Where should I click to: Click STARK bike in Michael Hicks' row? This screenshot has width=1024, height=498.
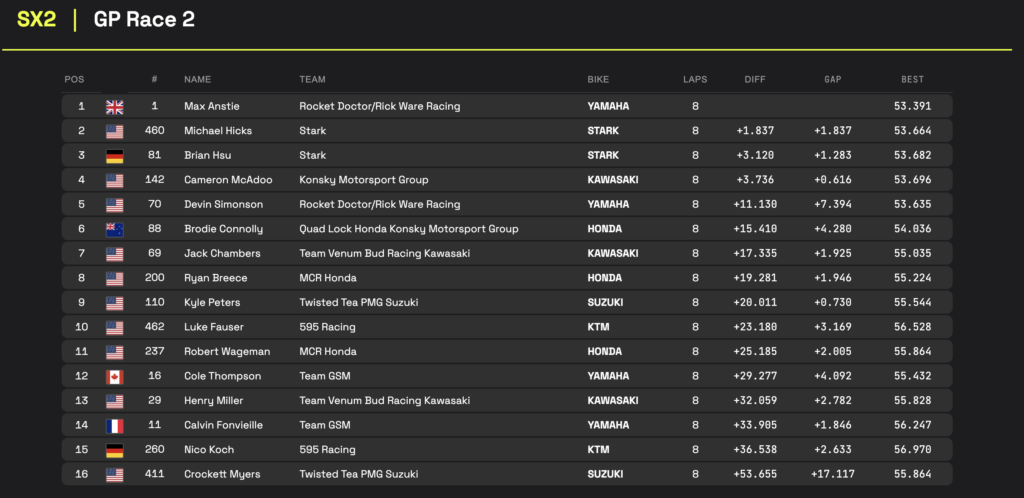(603, 131)
